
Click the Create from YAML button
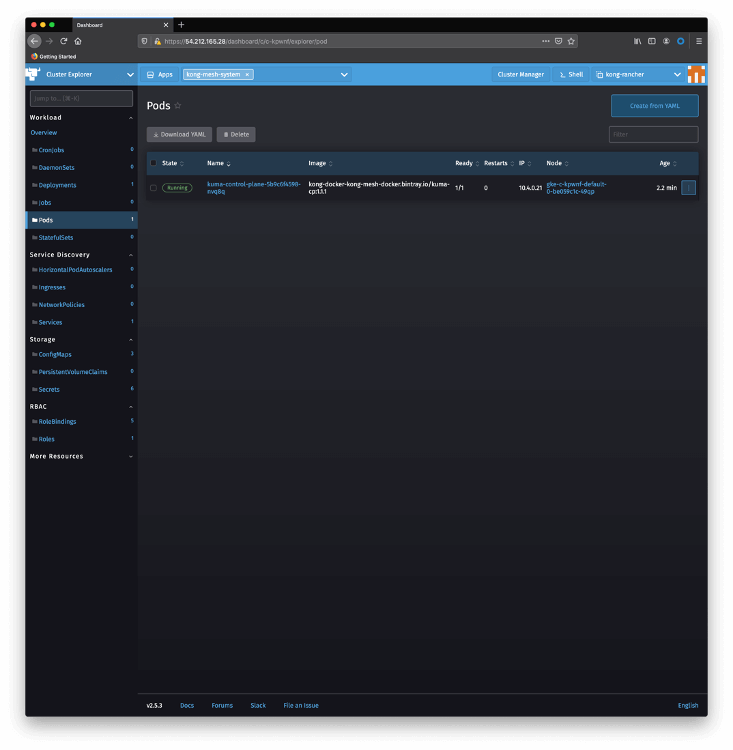(x=654, y=105)
